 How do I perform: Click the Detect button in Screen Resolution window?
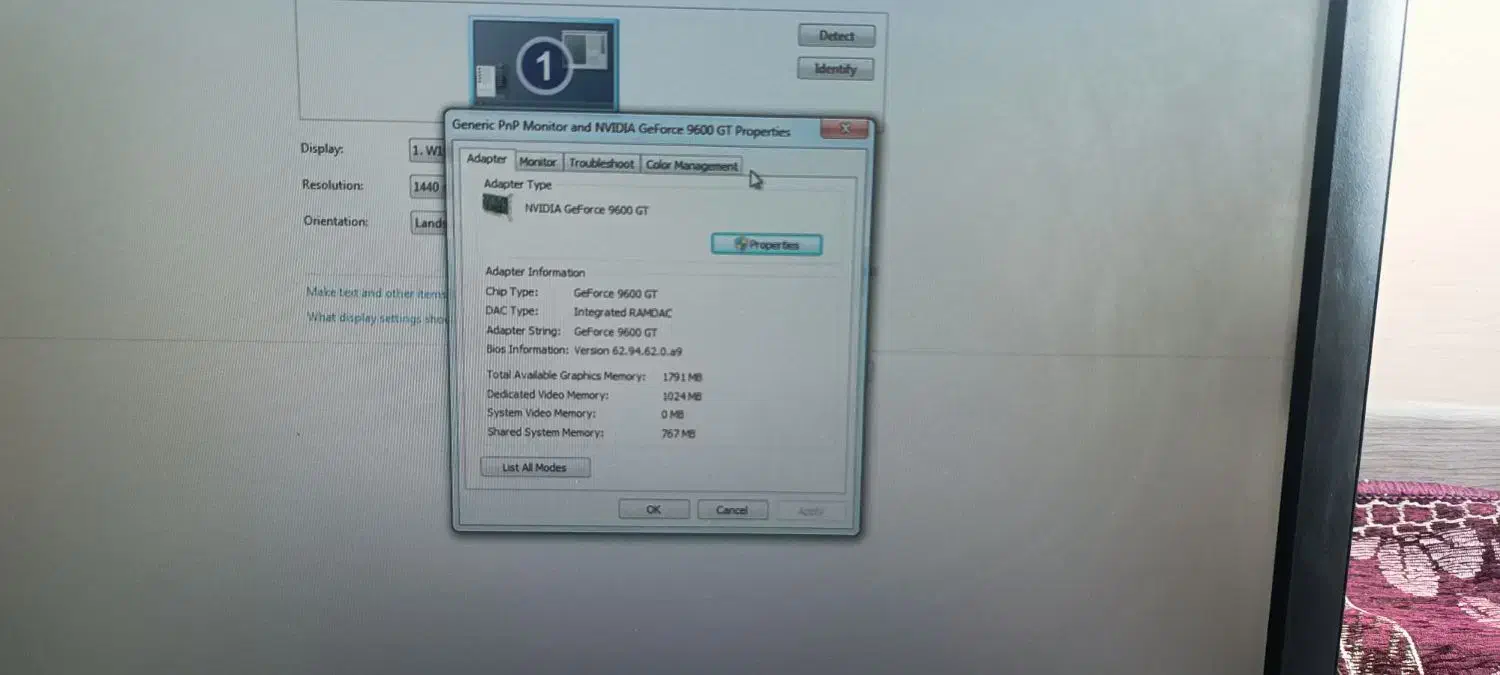click(837, 36)
